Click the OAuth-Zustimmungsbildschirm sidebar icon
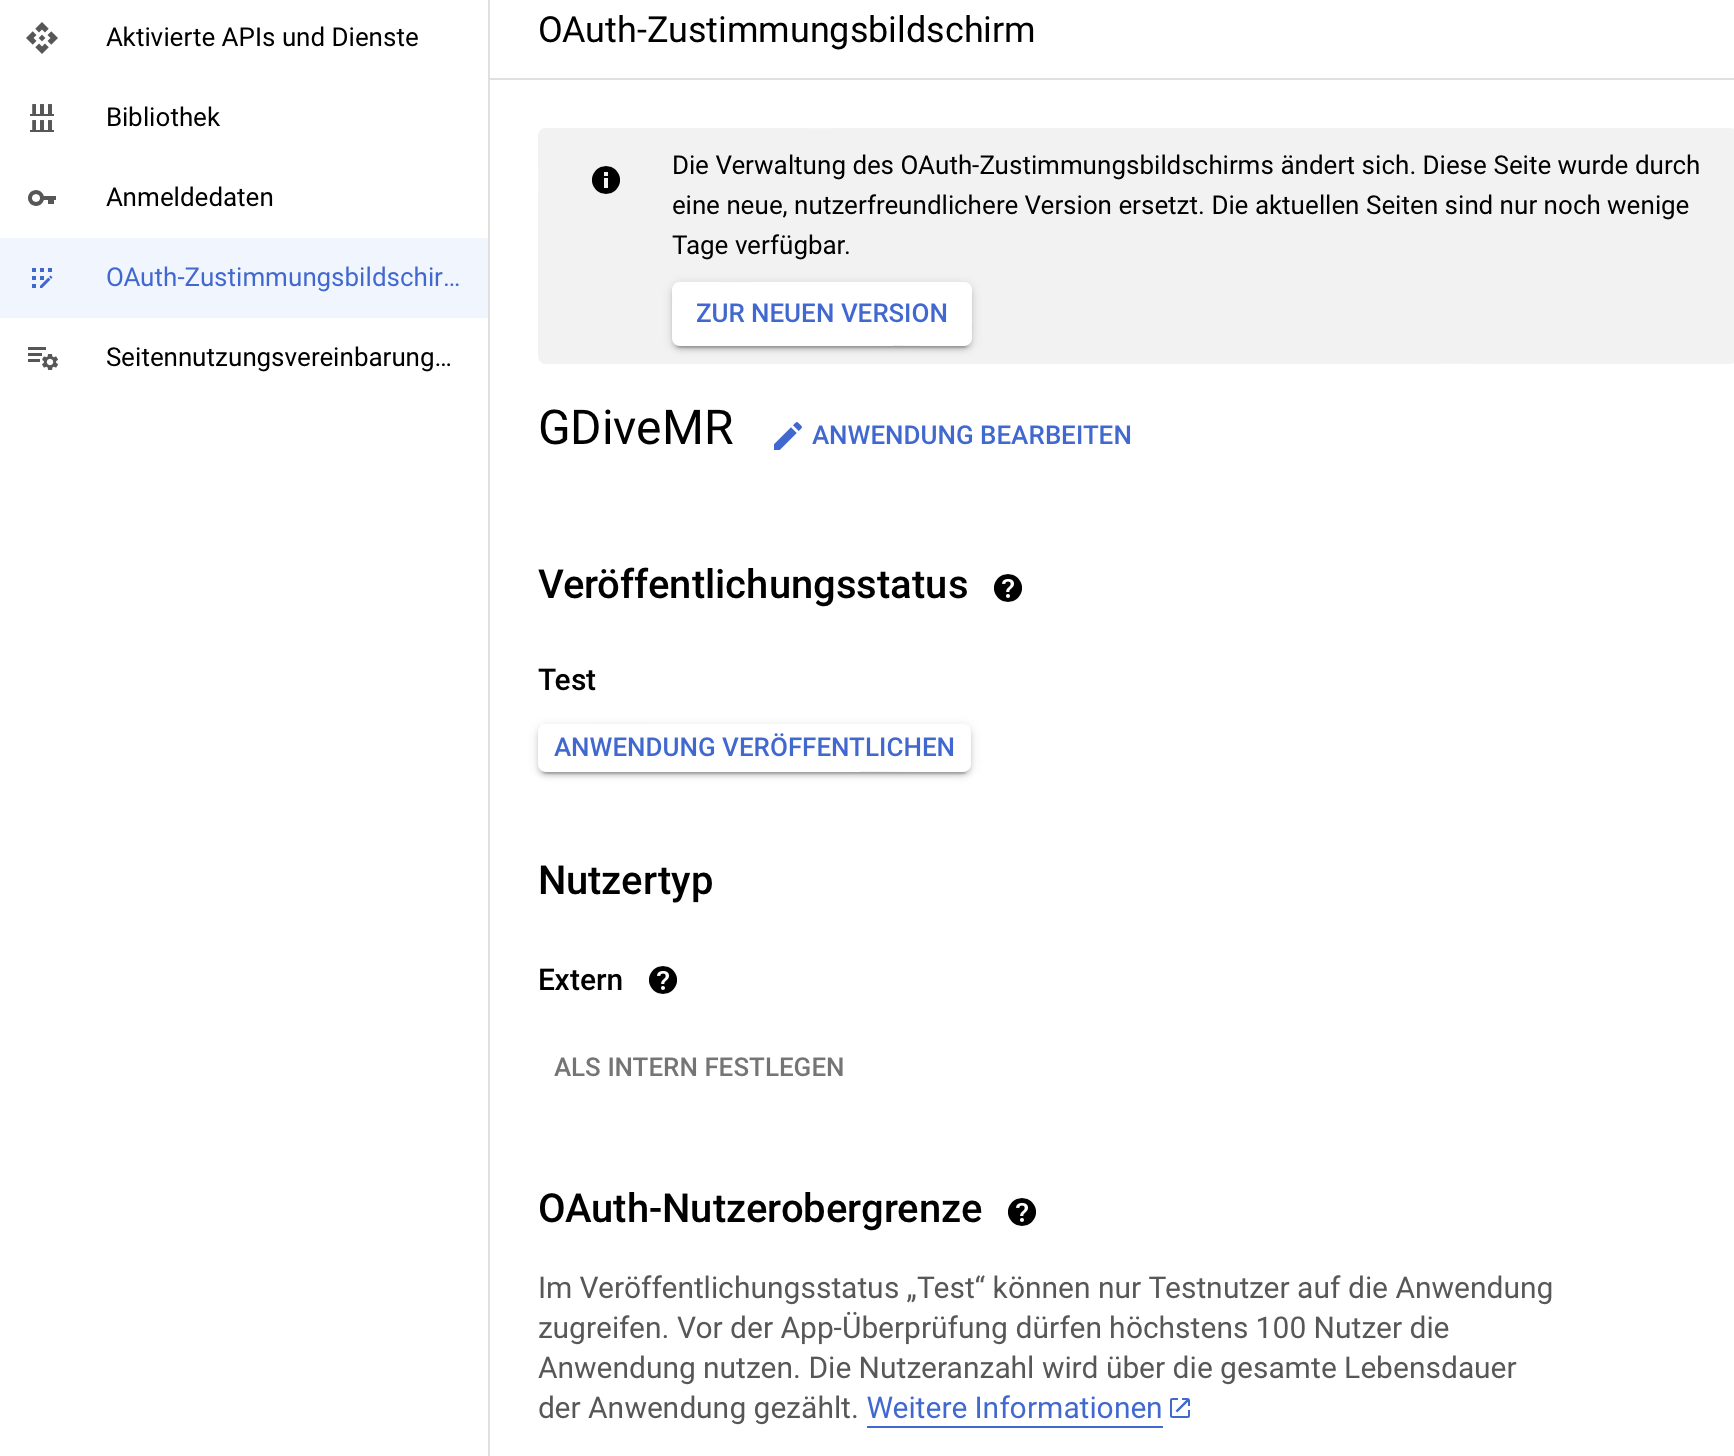1734x1456 pixels. click(x=42, y=278)
